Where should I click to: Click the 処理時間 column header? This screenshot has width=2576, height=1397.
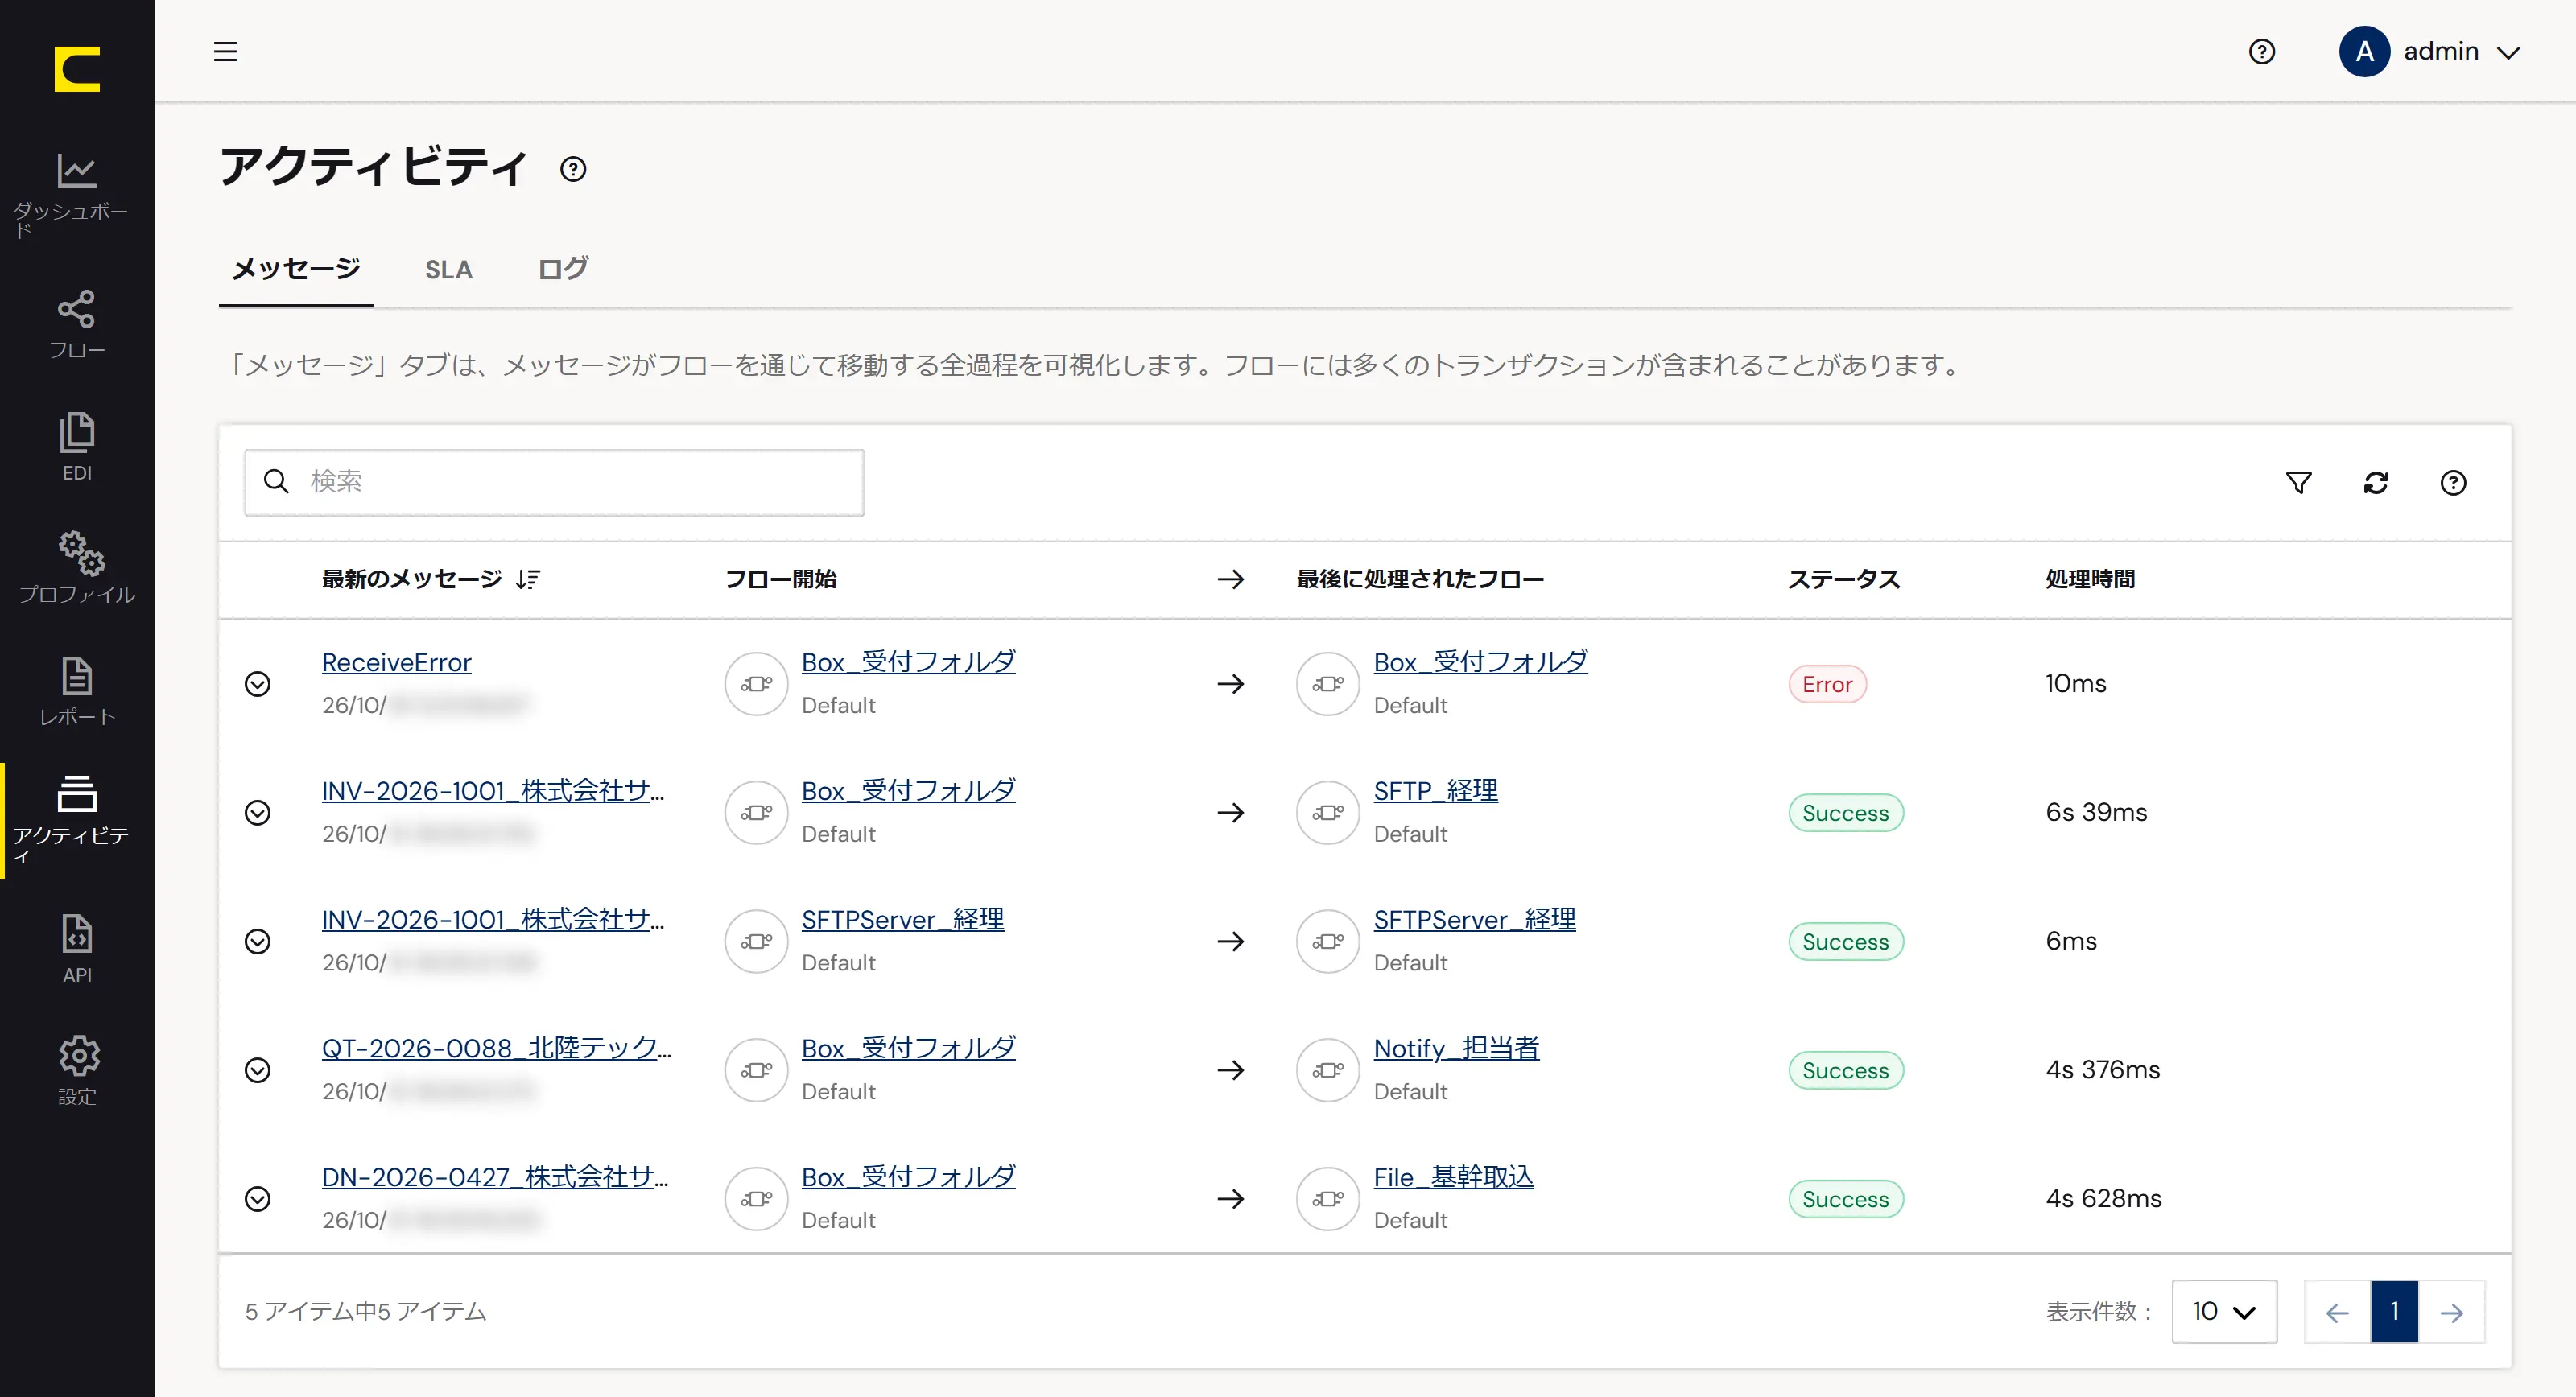[2090, 579]
